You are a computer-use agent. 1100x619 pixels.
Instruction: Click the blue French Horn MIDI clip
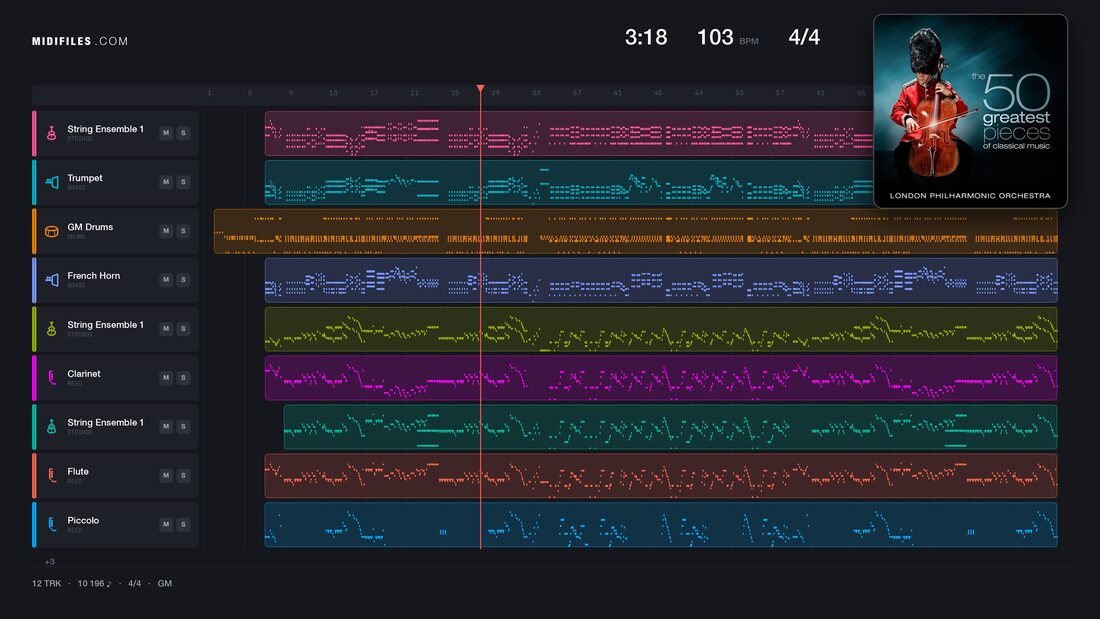(661, 280)
